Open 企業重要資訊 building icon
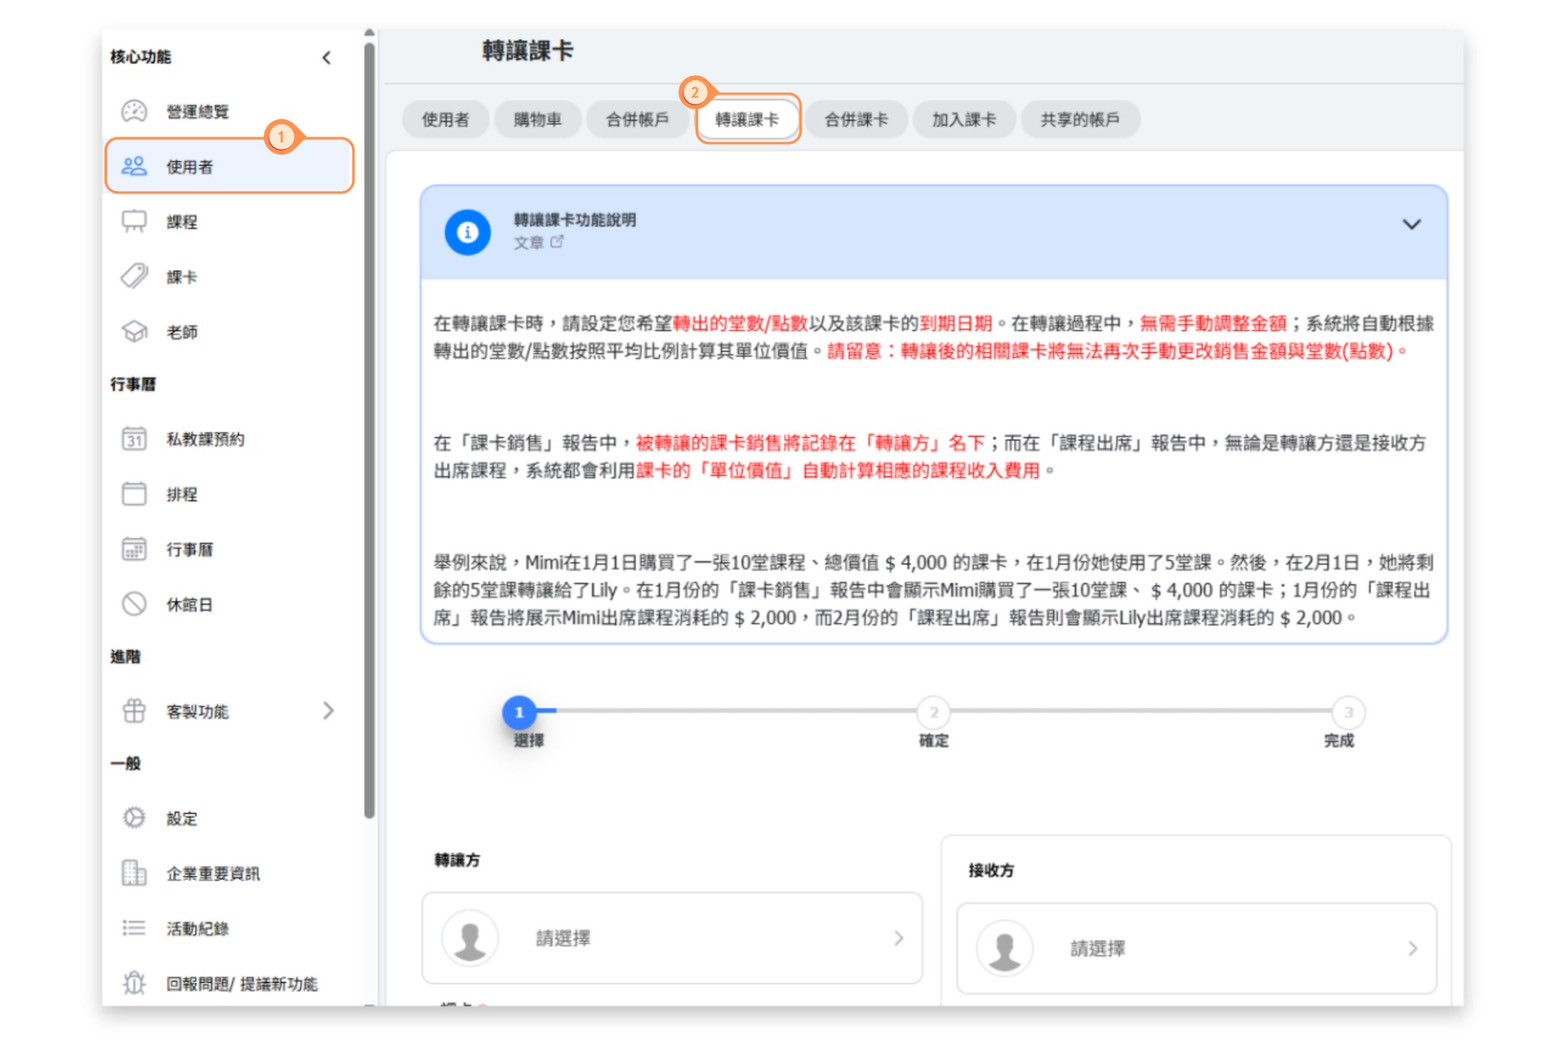The height and width of the screenshot is (1044, 1566). tap(134, 873)
